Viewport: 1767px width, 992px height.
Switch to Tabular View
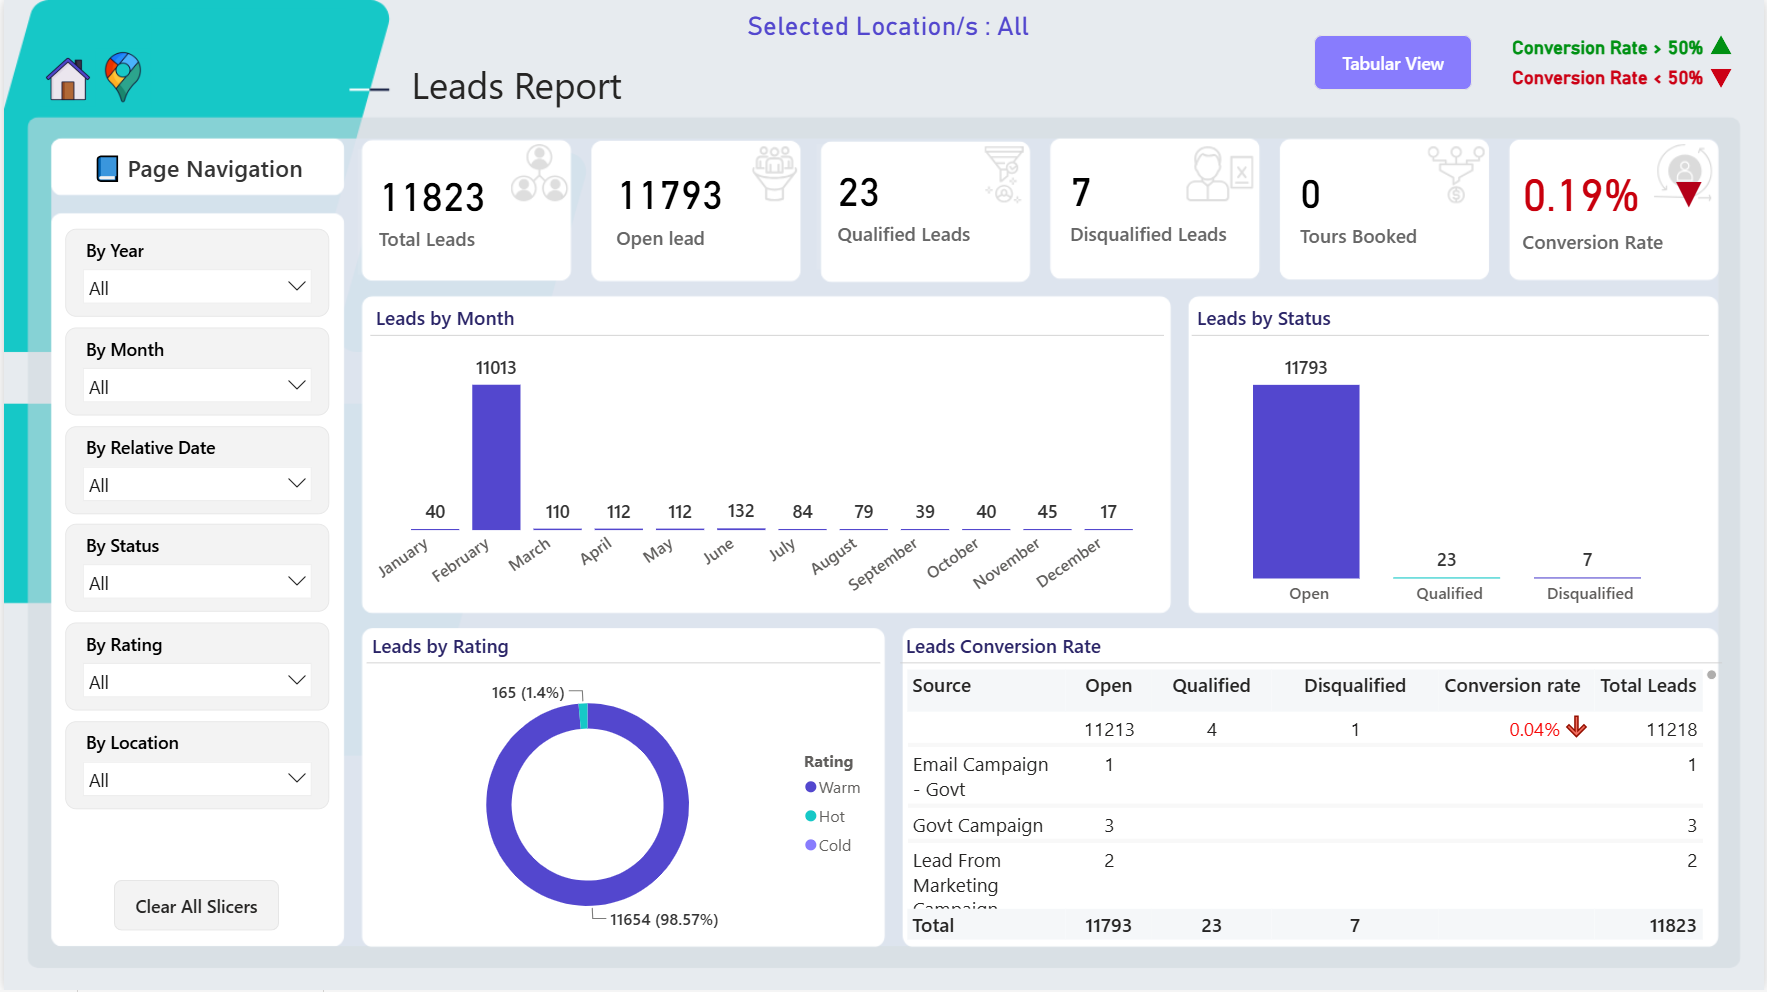click(x=1392, y=63)
